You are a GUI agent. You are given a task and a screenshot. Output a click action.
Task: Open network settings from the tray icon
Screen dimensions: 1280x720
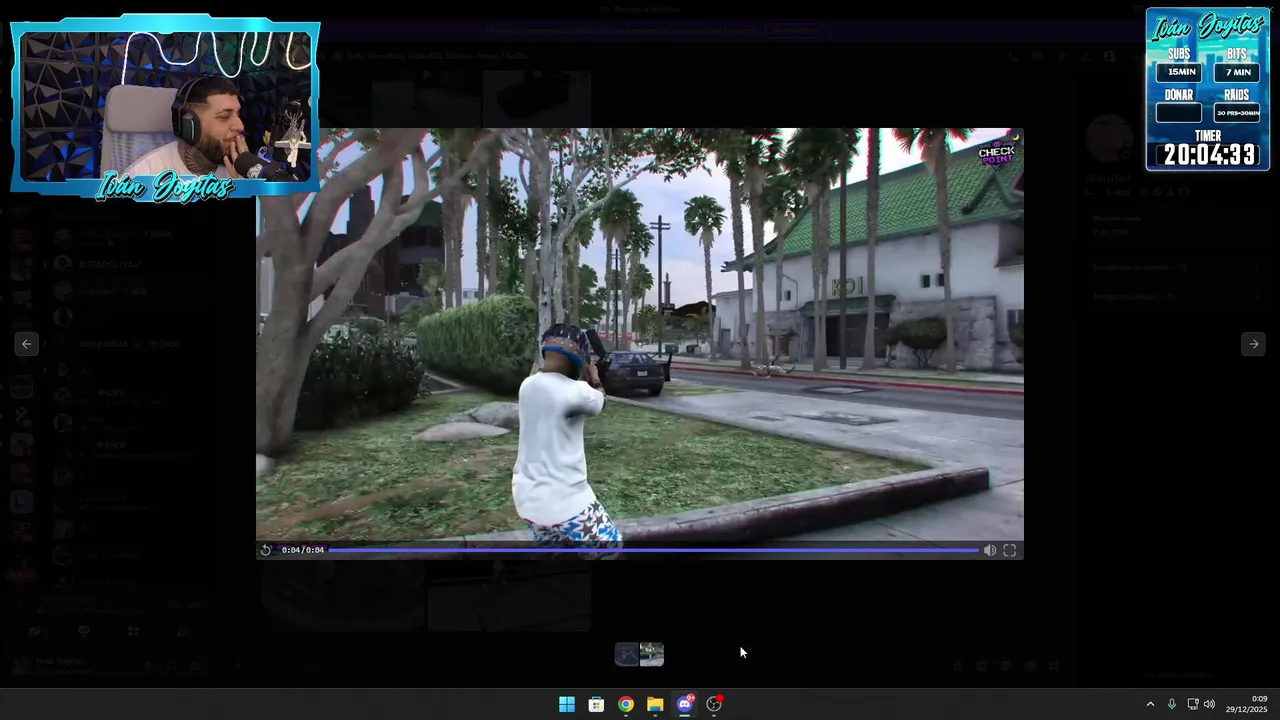click(x=1193, y=704)
